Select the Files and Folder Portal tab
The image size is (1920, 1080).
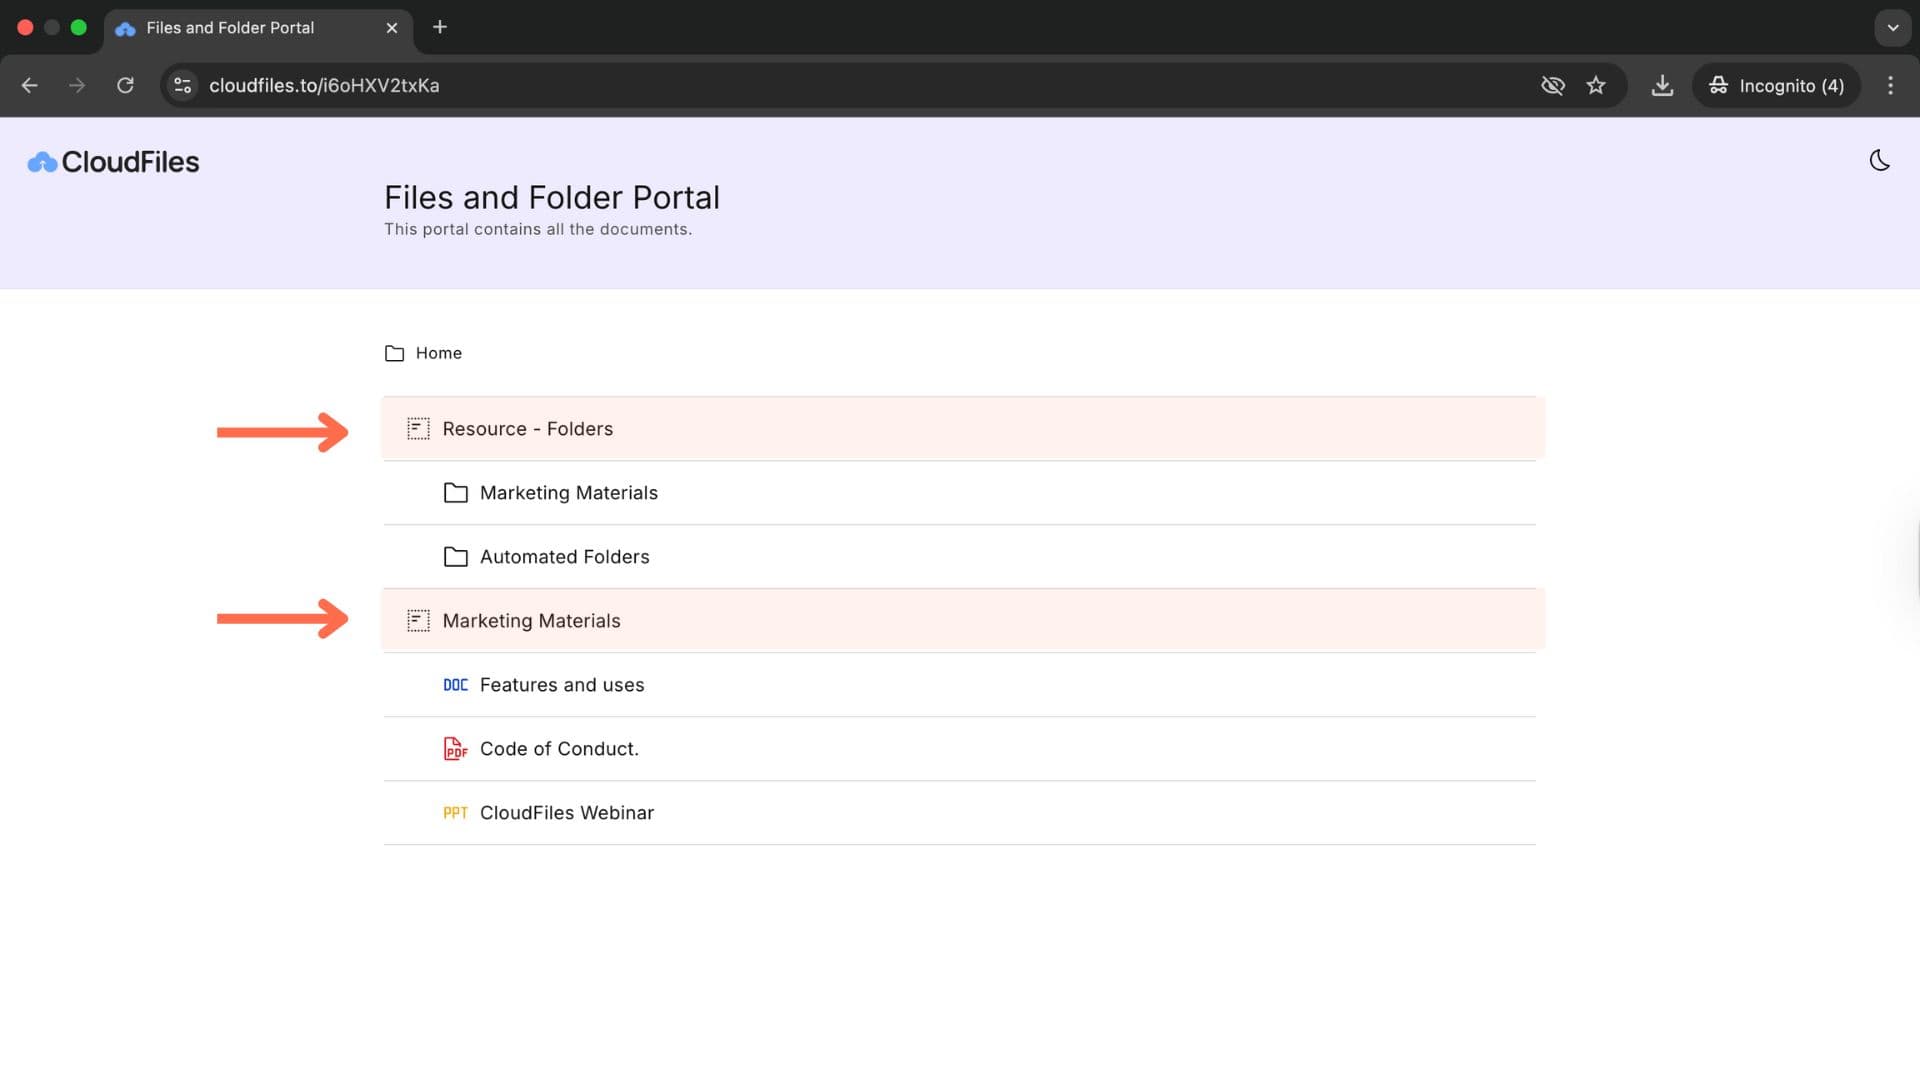click(x=230, y=28)
